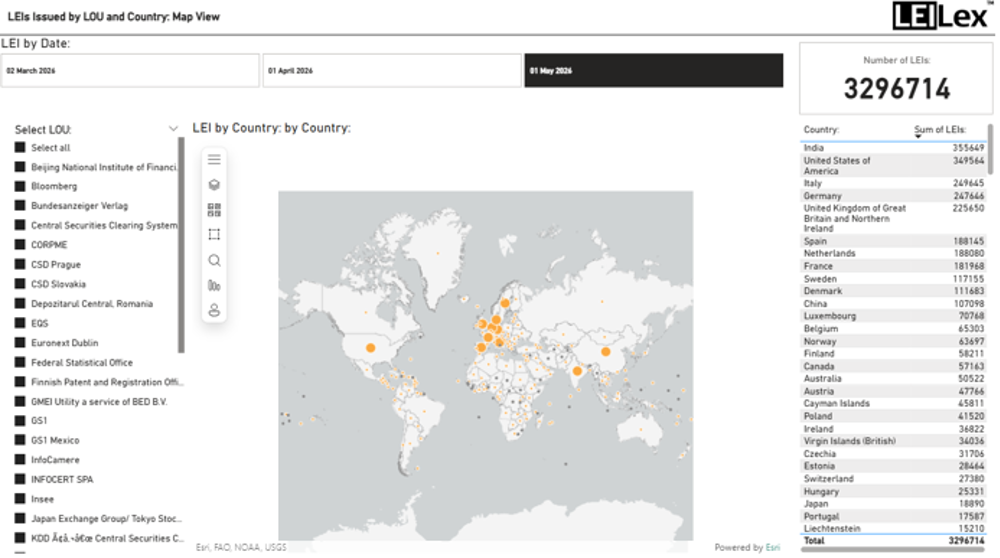Select the Cayman Islands row in table

(x=893, y=404)
